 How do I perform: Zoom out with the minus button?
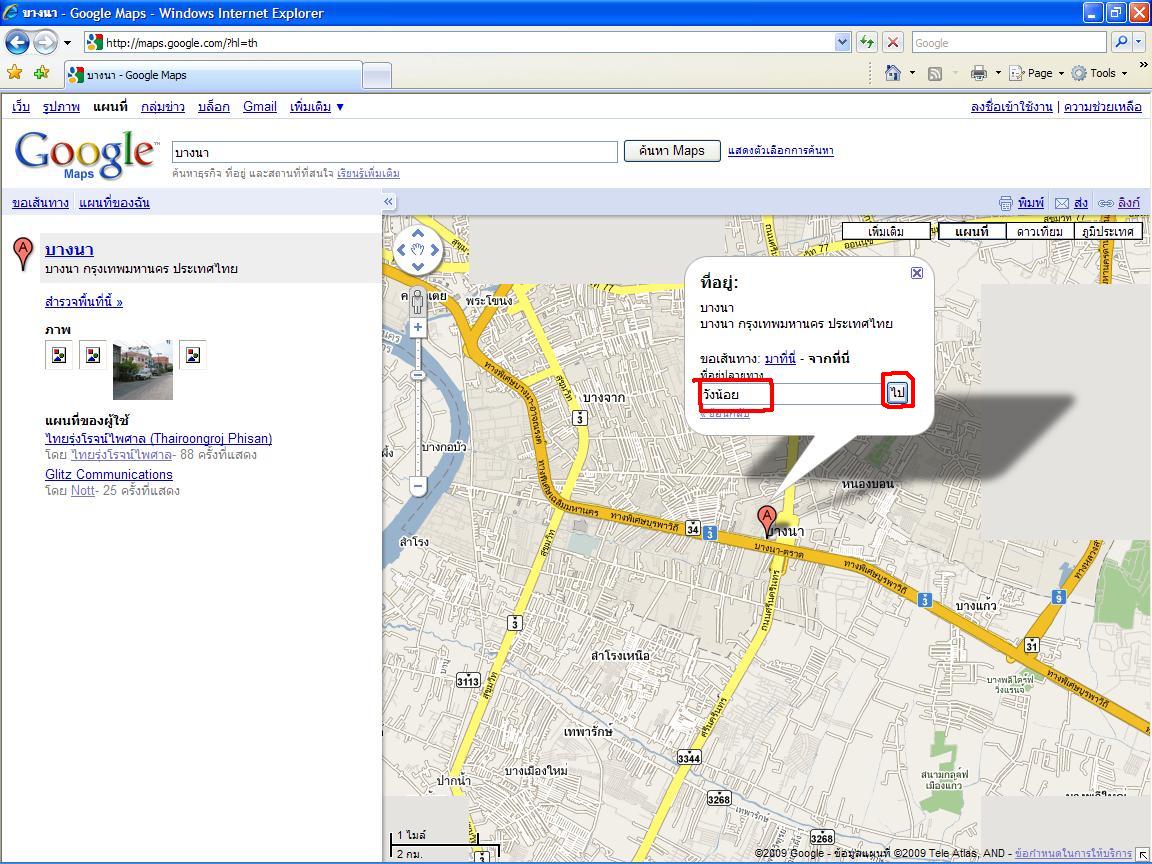pyautogui.click(x=417, y=486)
